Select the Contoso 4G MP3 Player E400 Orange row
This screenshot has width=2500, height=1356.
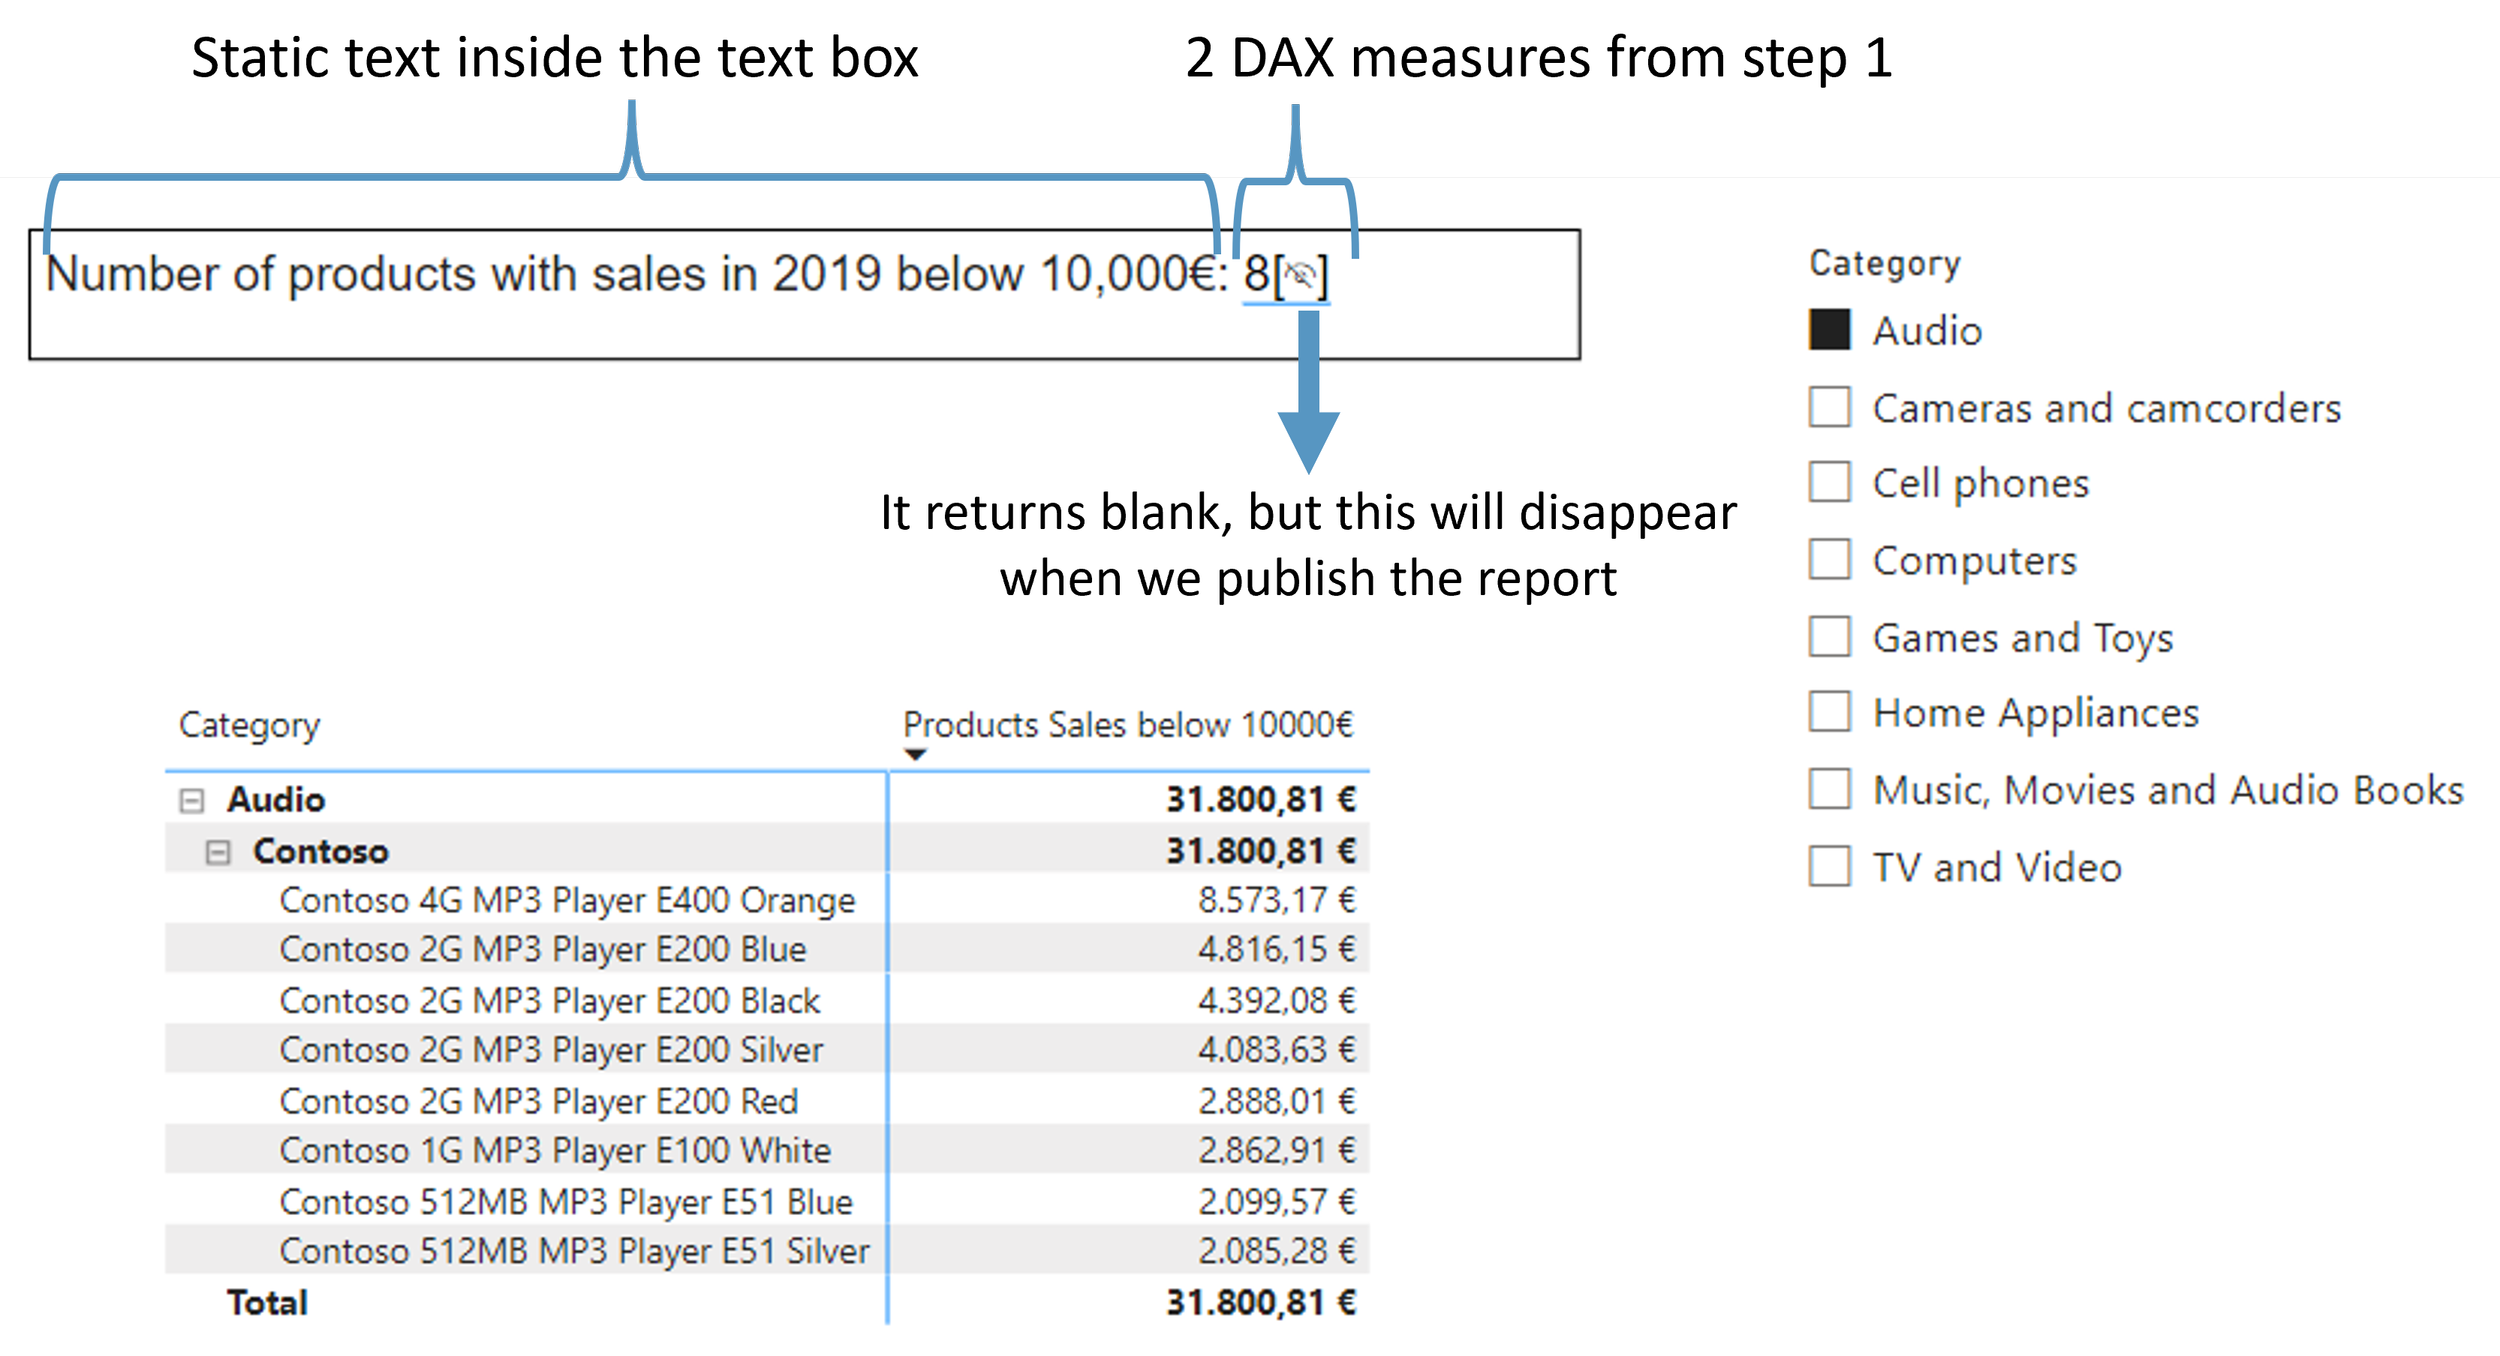pyautogui.click(x=567, y=900)
